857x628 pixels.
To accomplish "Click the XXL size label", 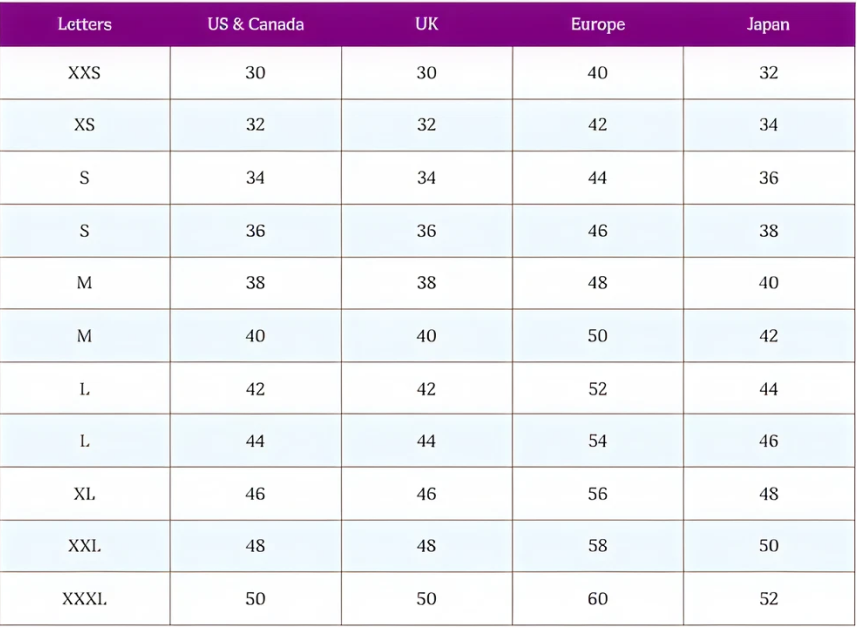I will [84, 547].
